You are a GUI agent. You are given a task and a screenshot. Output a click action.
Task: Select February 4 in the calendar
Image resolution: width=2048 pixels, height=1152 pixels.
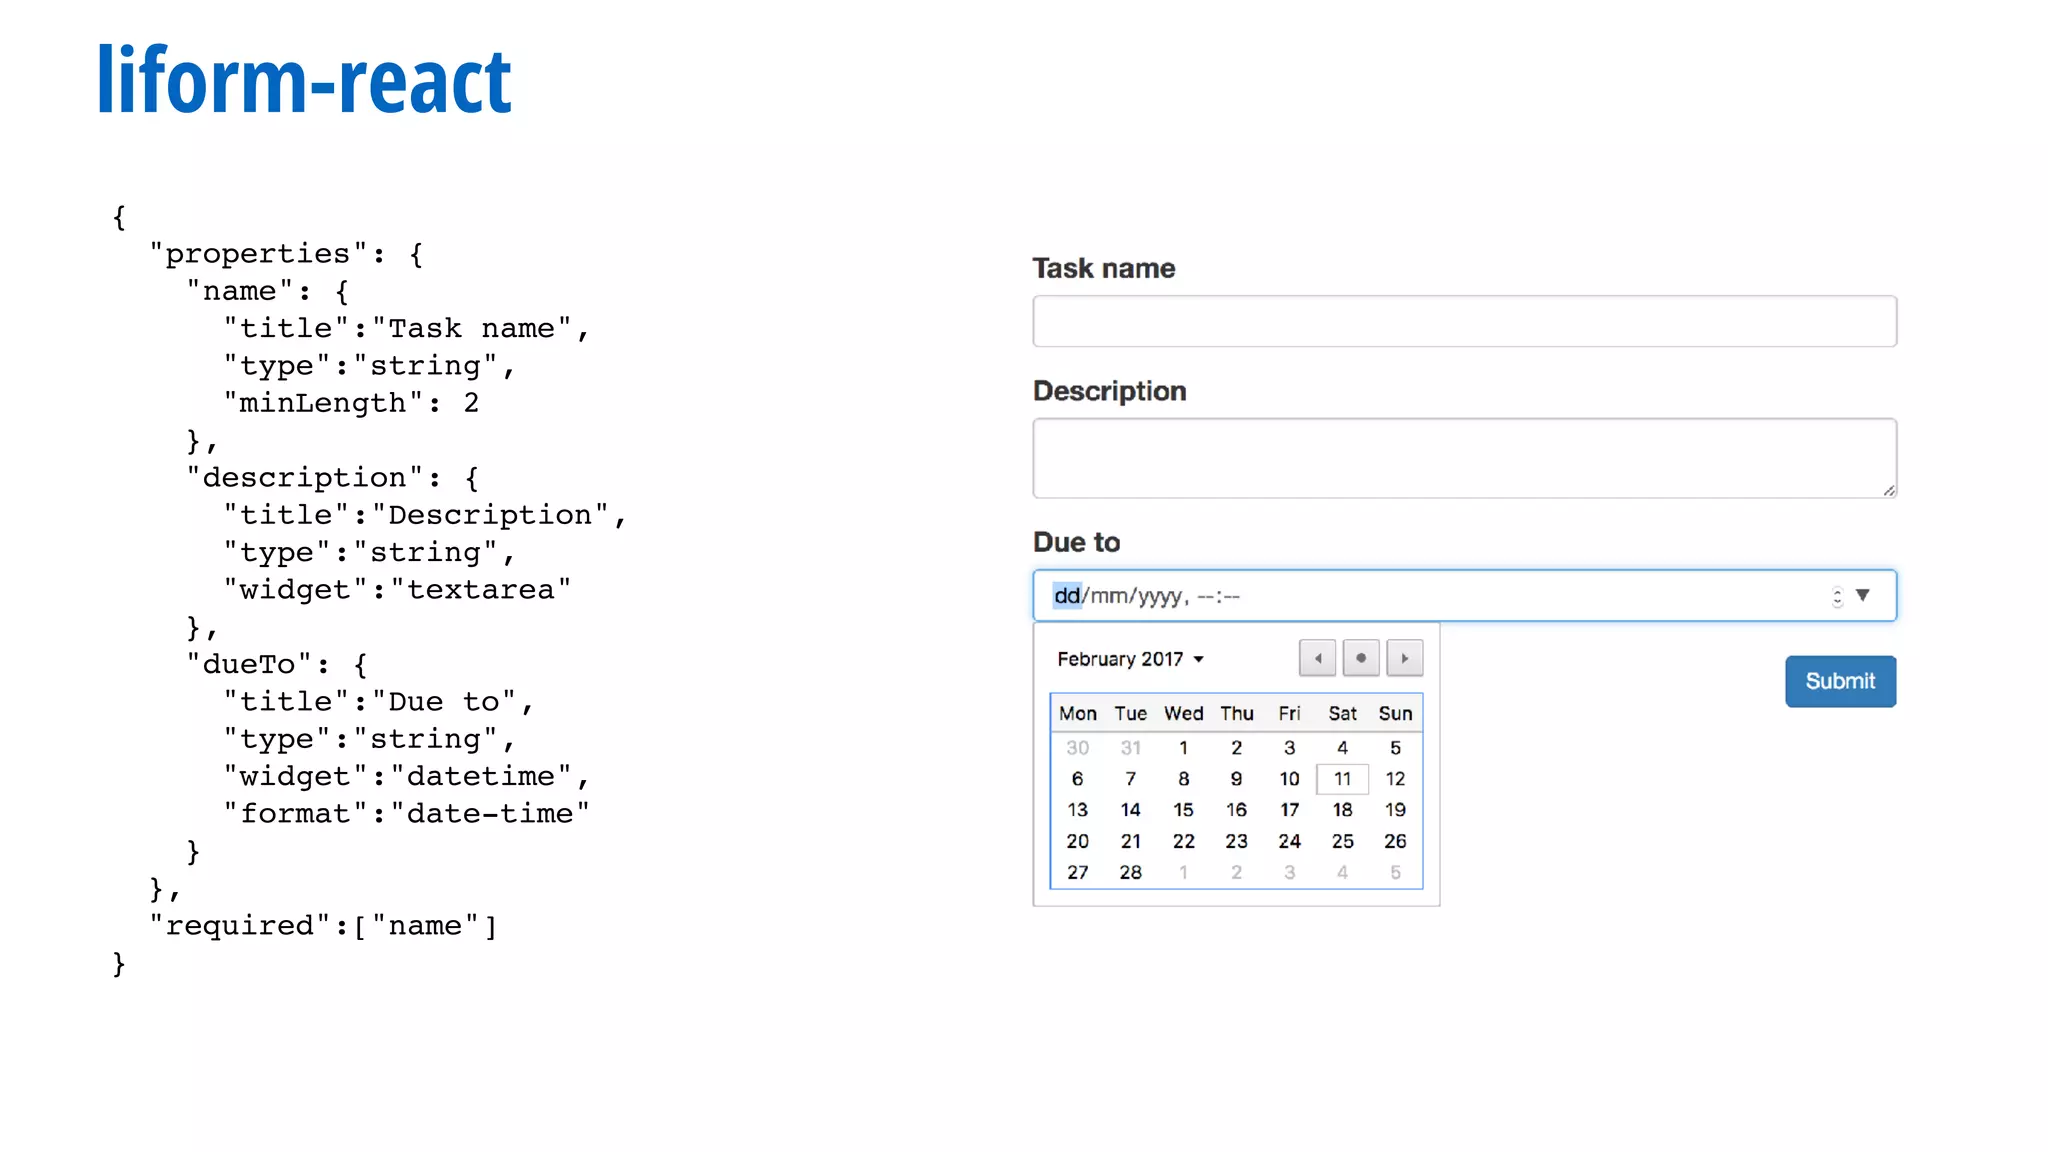coord(1342,748)
